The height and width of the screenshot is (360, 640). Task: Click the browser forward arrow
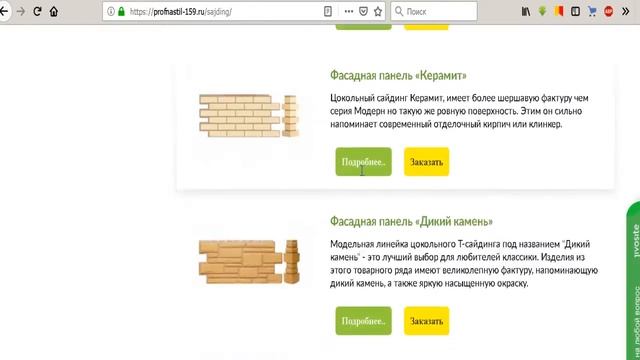[x=21, y=11]
